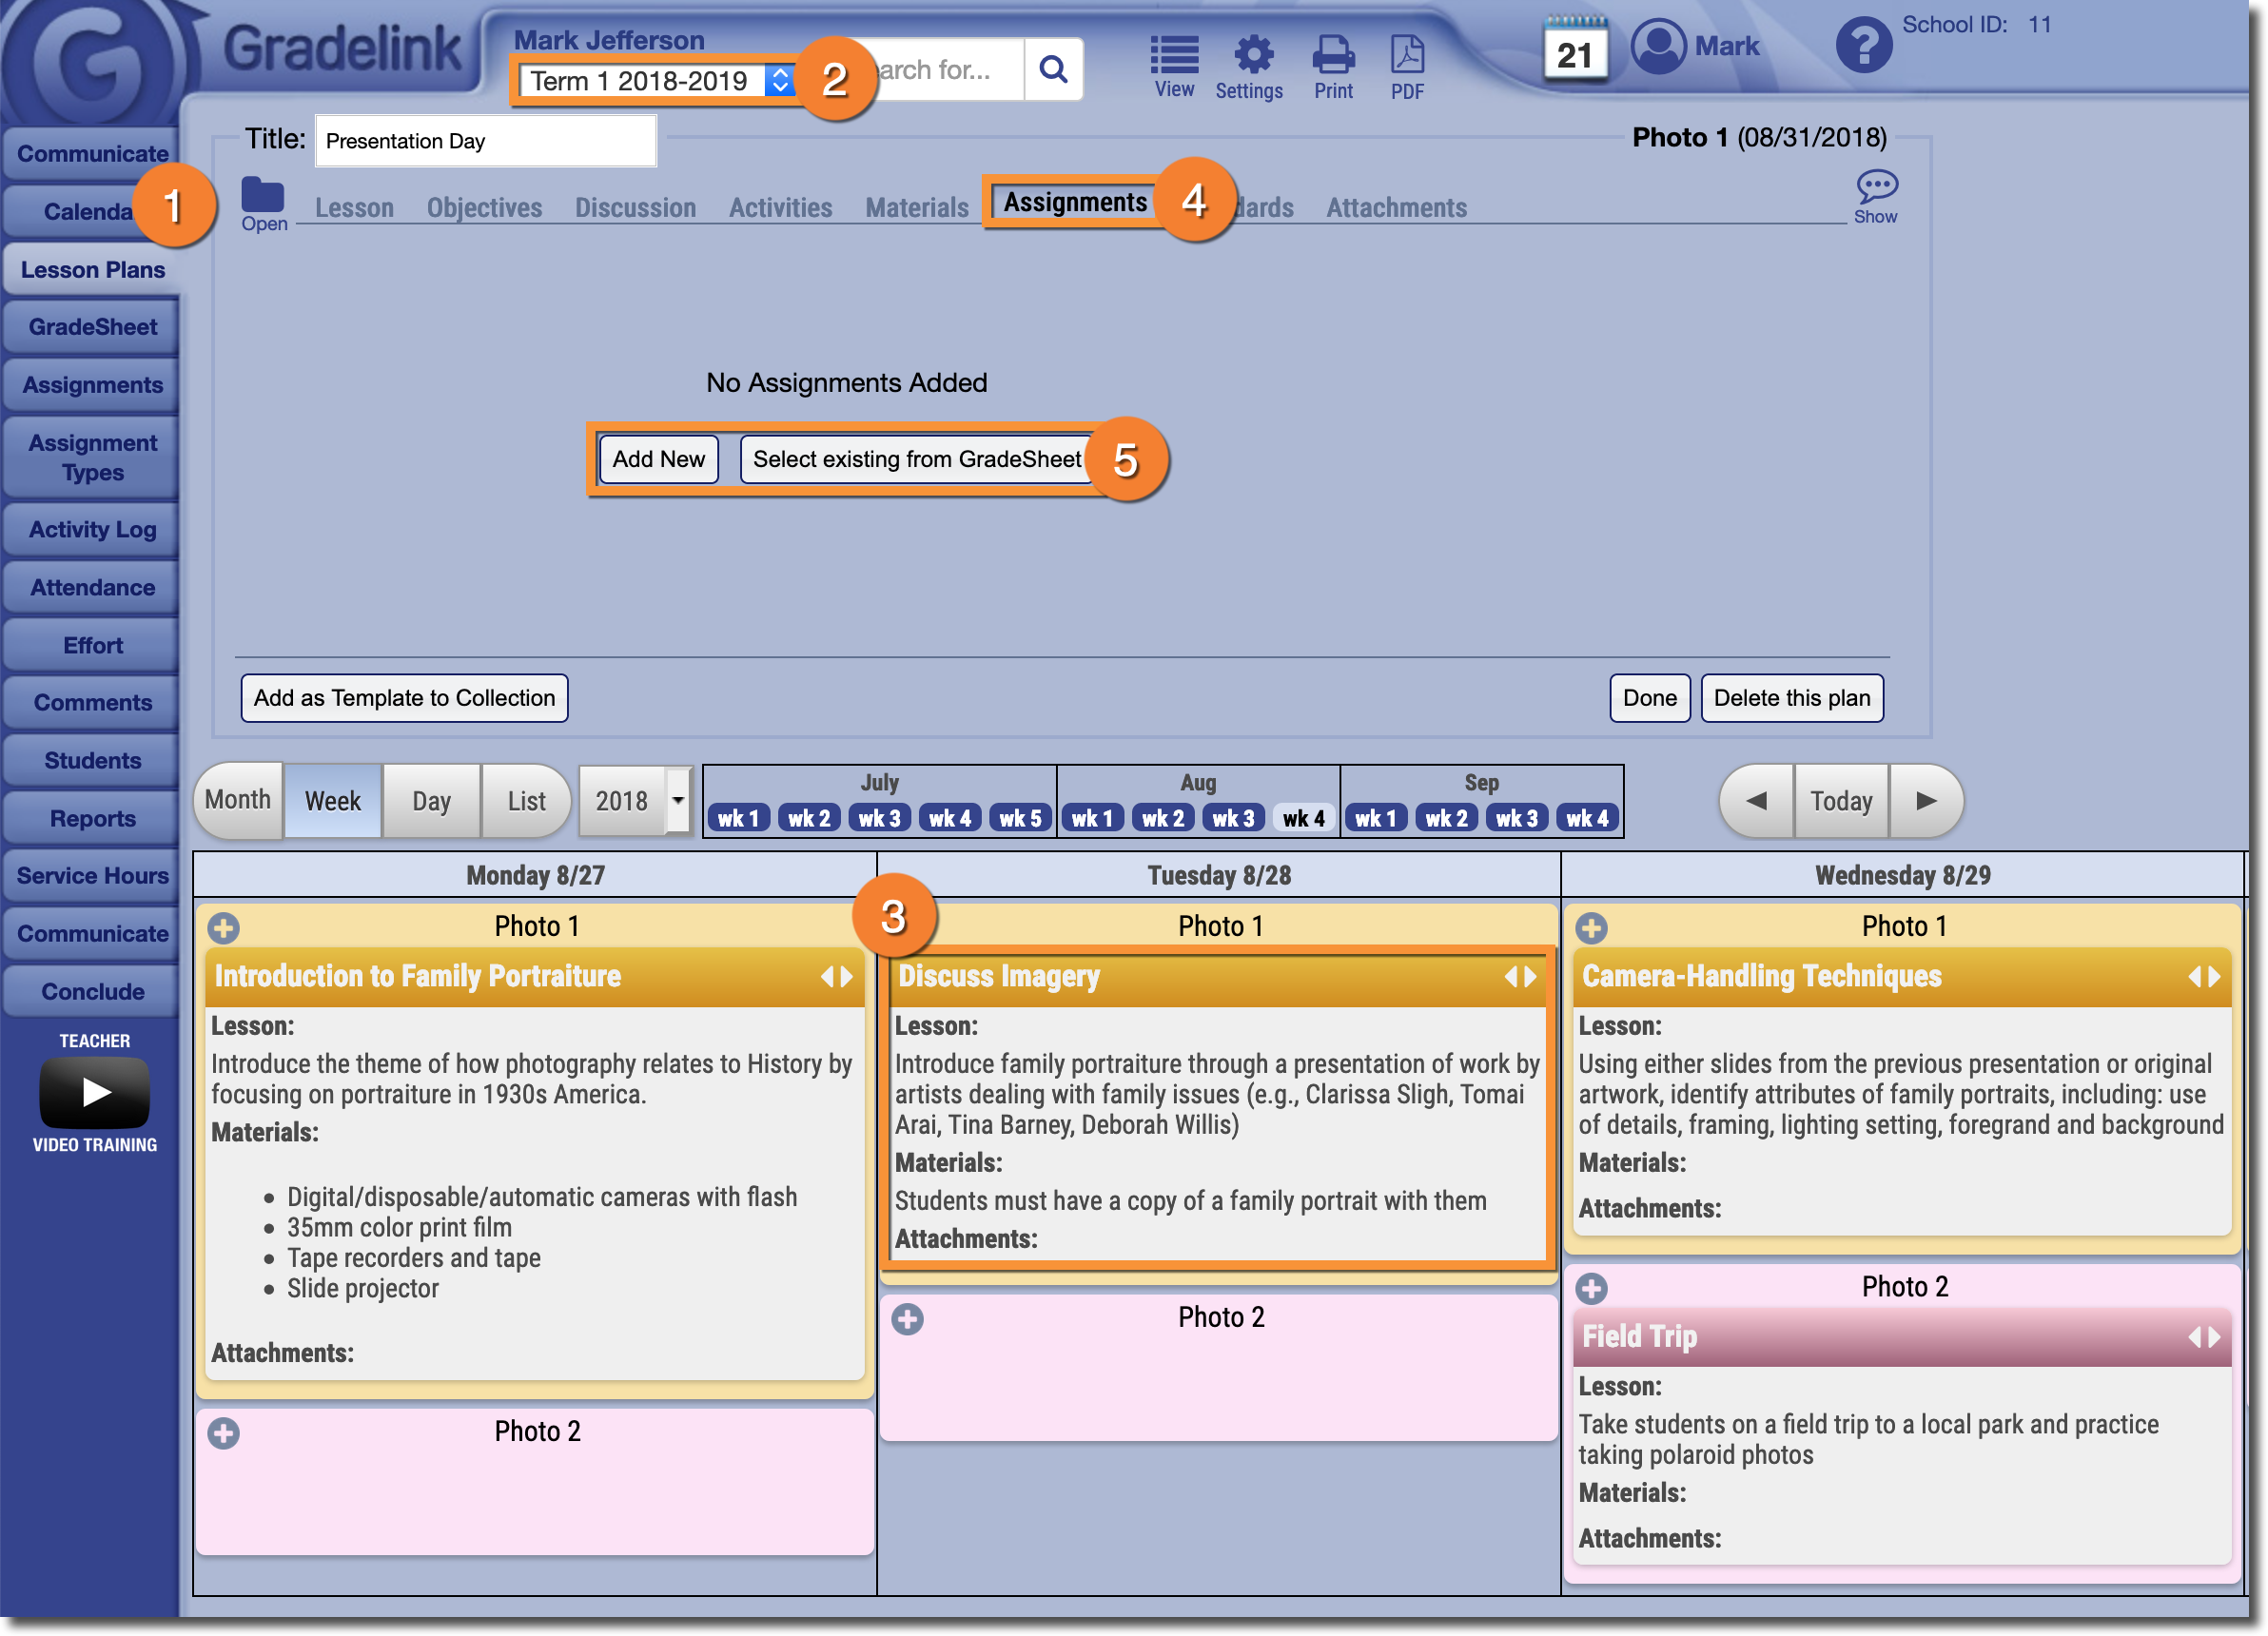Viewport: 2268px width, 1636px height.
Task: Open GradeSheet in the sidebar
Action: click(x=92, y=327)
